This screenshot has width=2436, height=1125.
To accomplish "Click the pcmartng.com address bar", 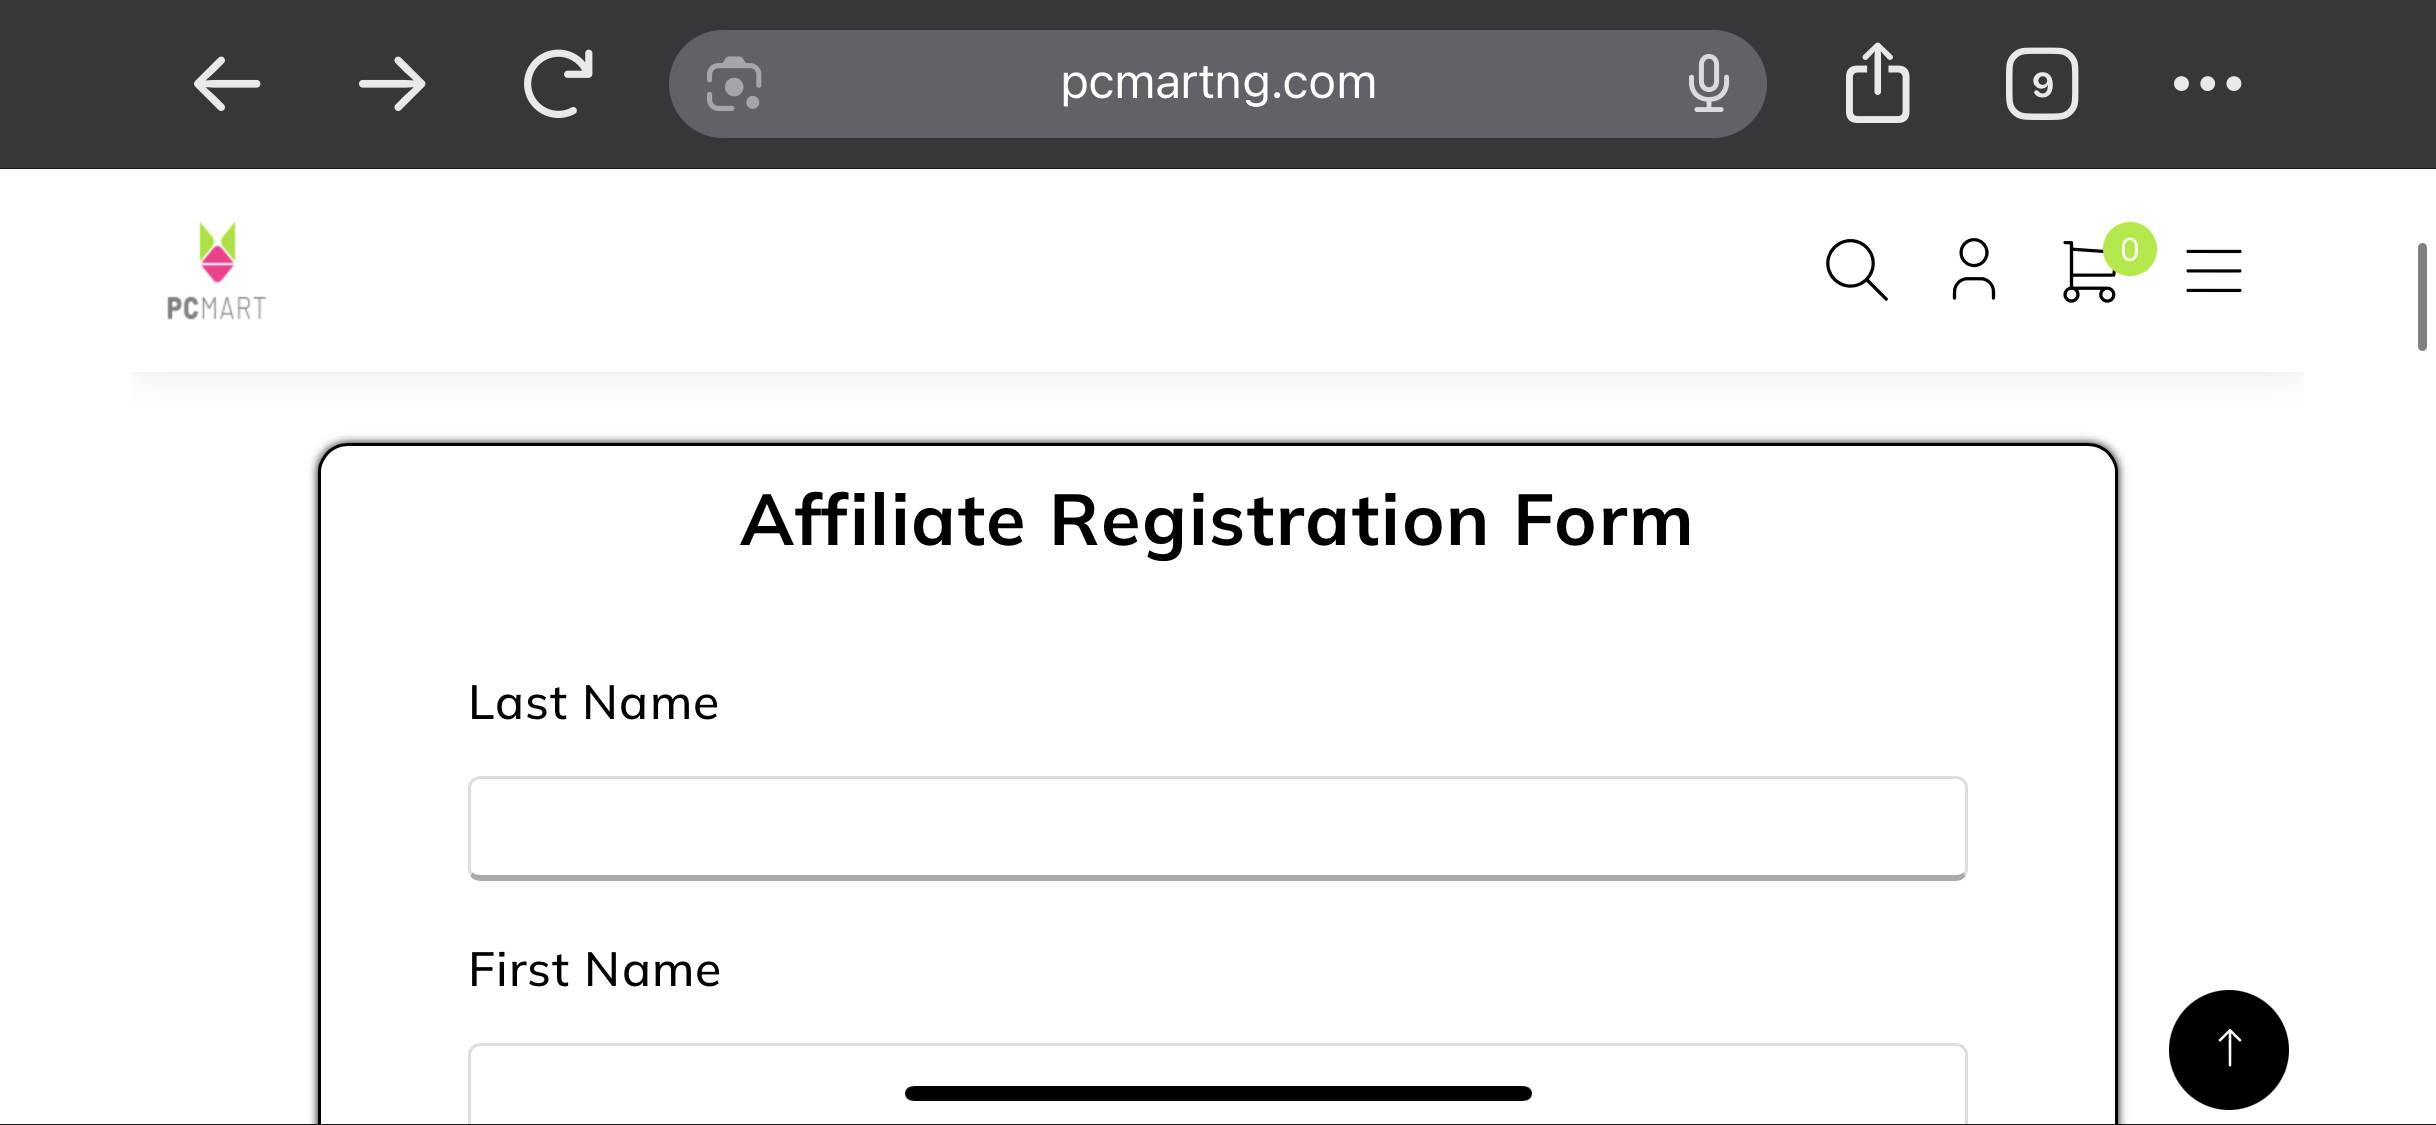I will (1218, 84).
